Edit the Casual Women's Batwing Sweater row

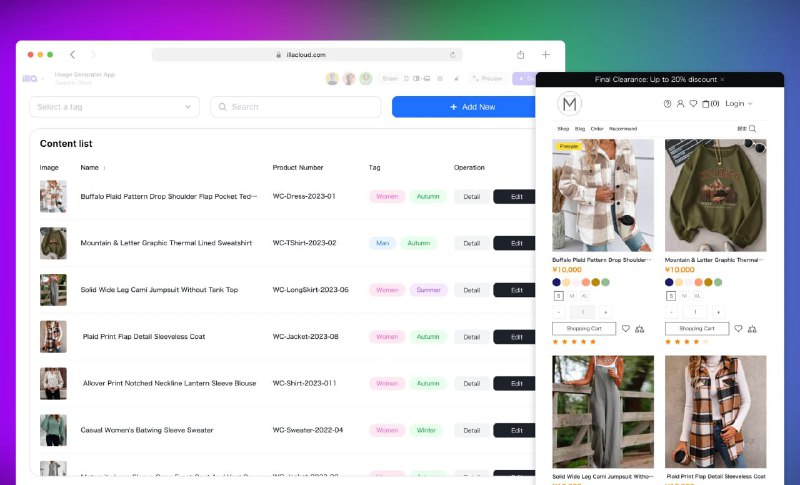coord(514,430)
